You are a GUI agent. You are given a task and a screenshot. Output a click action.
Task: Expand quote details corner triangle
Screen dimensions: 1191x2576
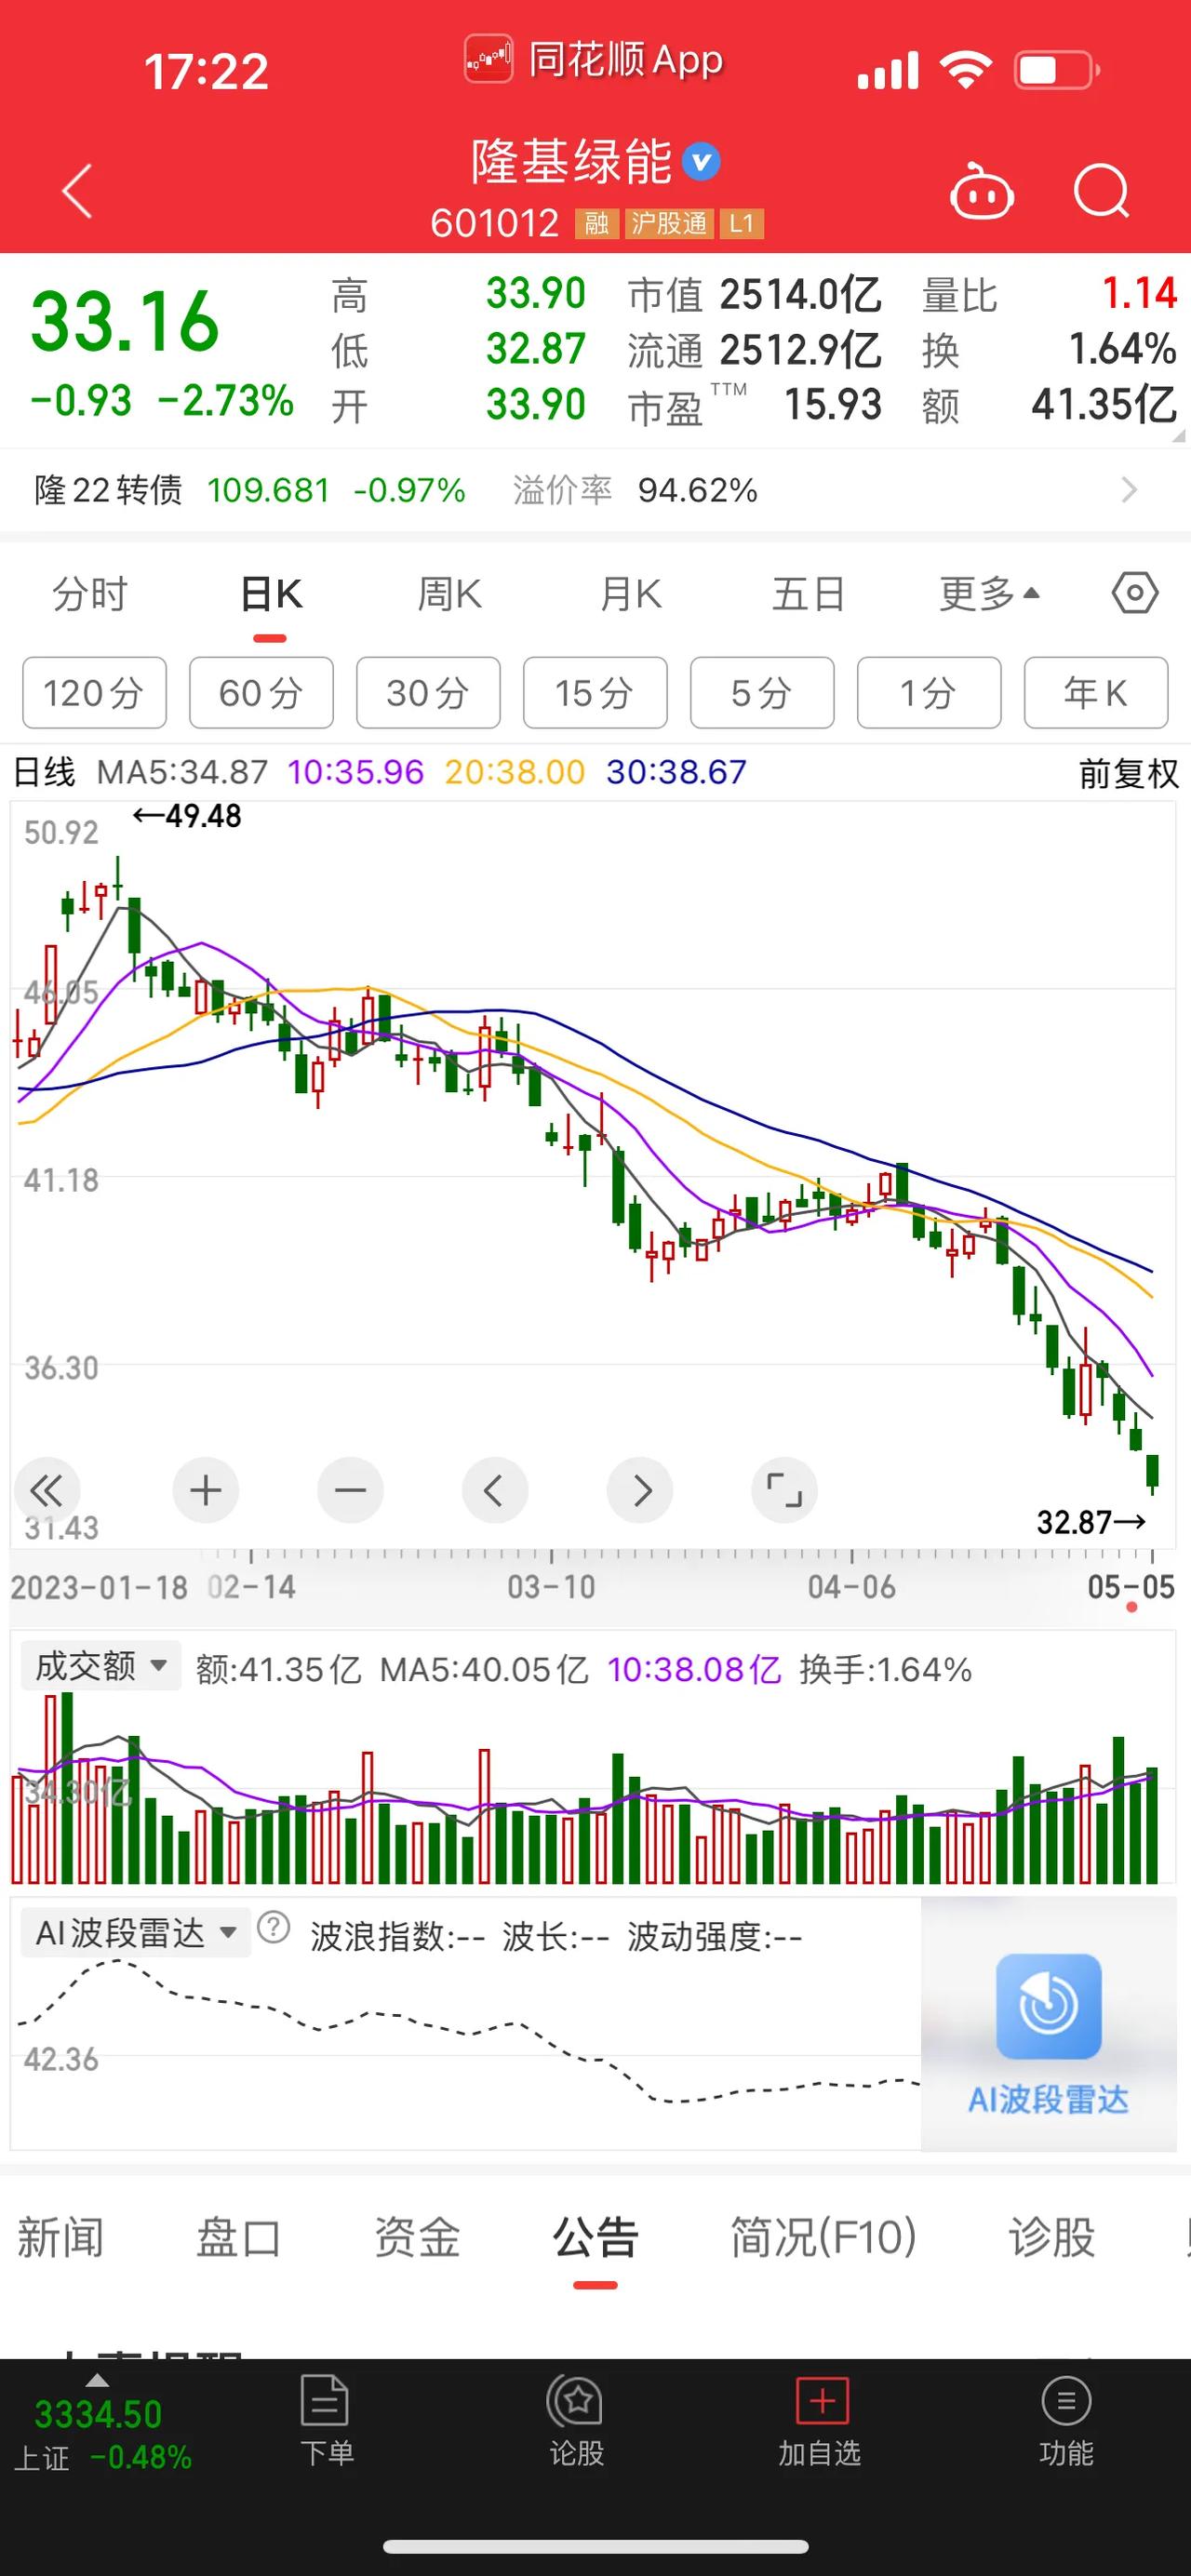coord(1178,435)
